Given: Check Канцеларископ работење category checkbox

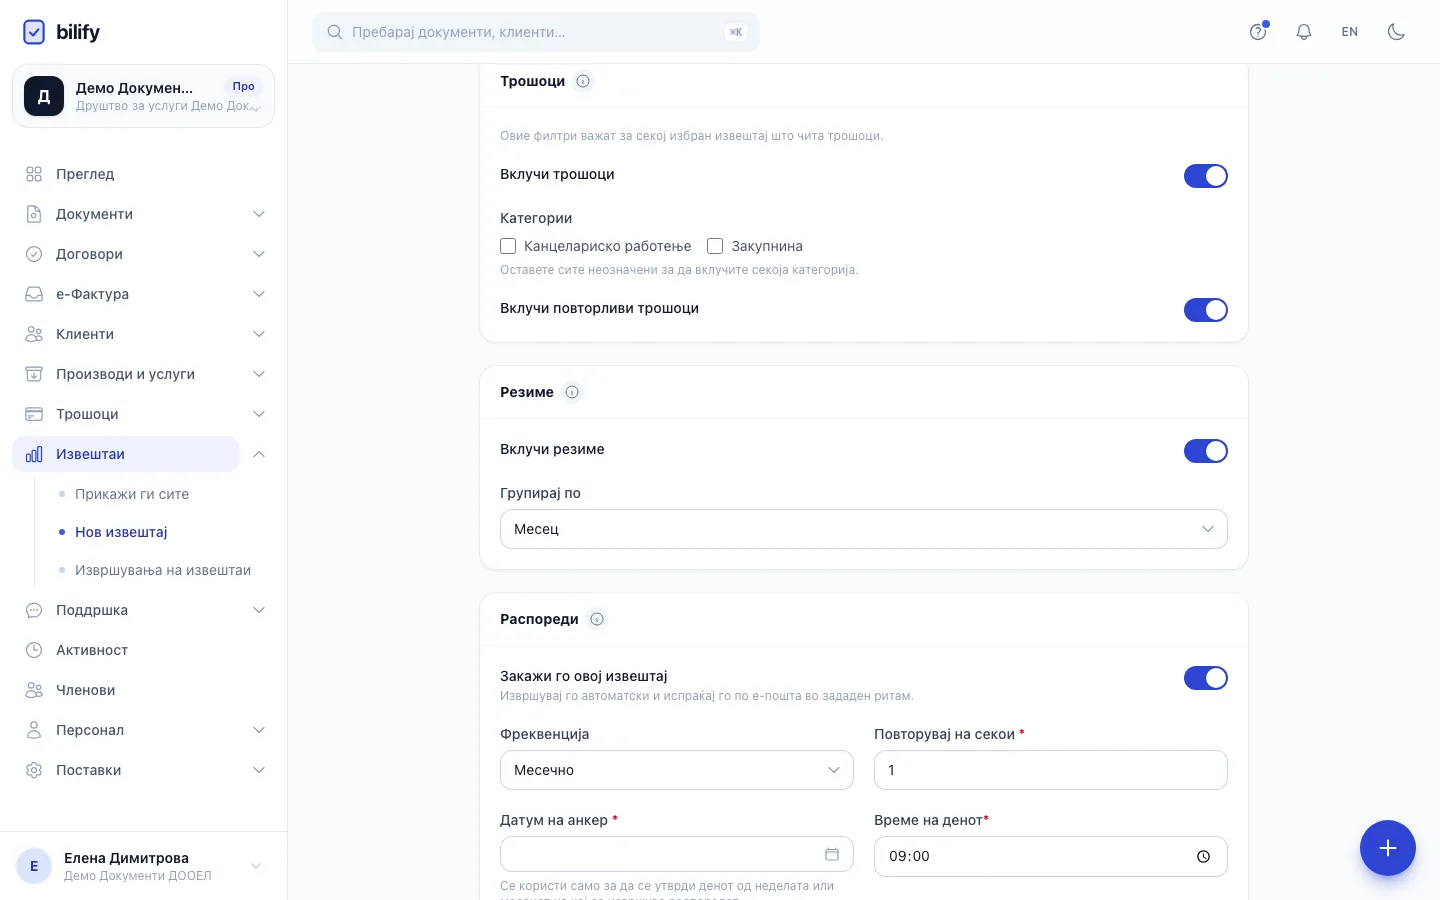Looking at the screenshot, I should 508,246.
